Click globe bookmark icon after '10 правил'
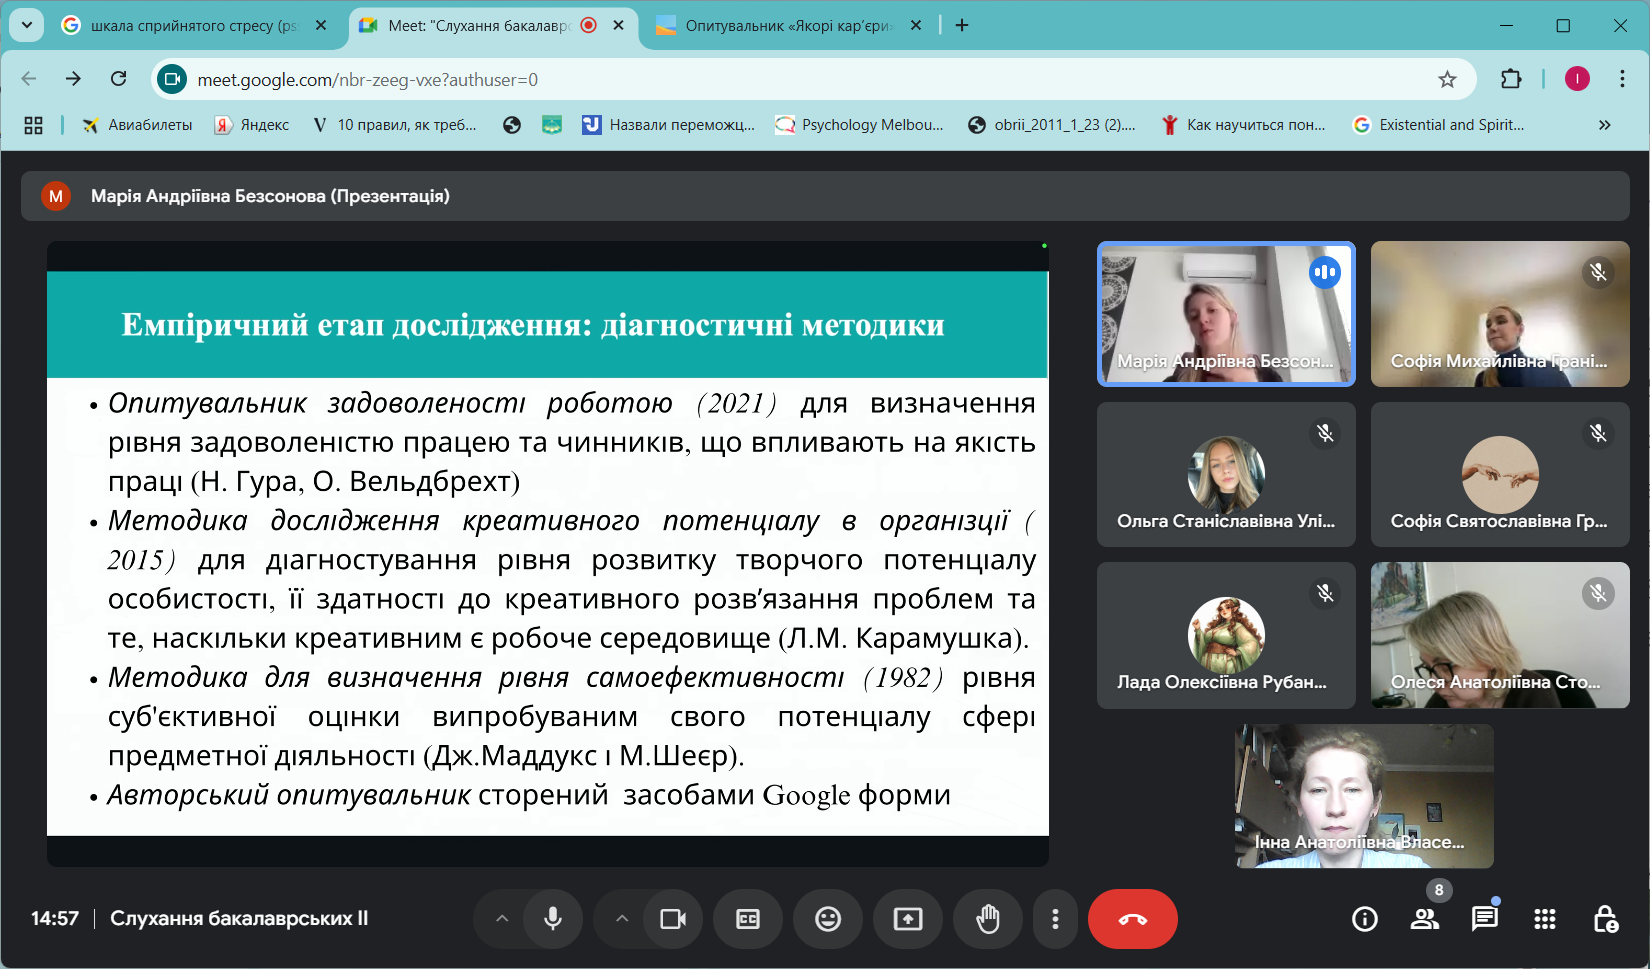The height and width of the screenshot is (969, 1650). [512, 125]
